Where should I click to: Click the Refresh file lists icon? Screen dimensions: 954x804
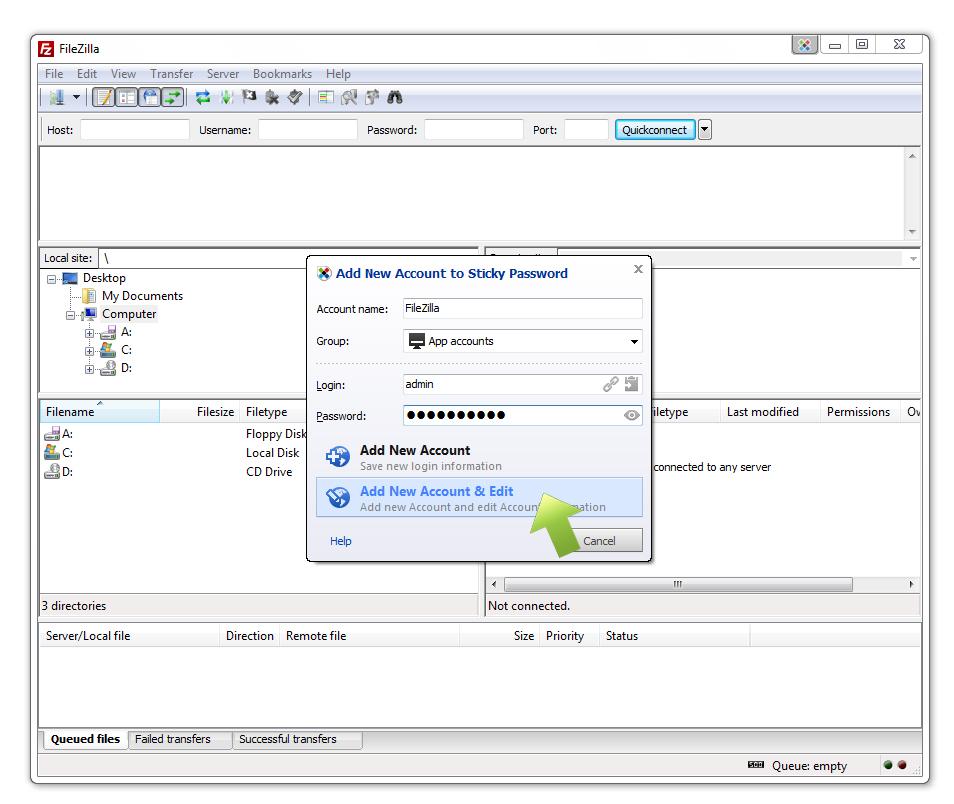tap(203, 97)
